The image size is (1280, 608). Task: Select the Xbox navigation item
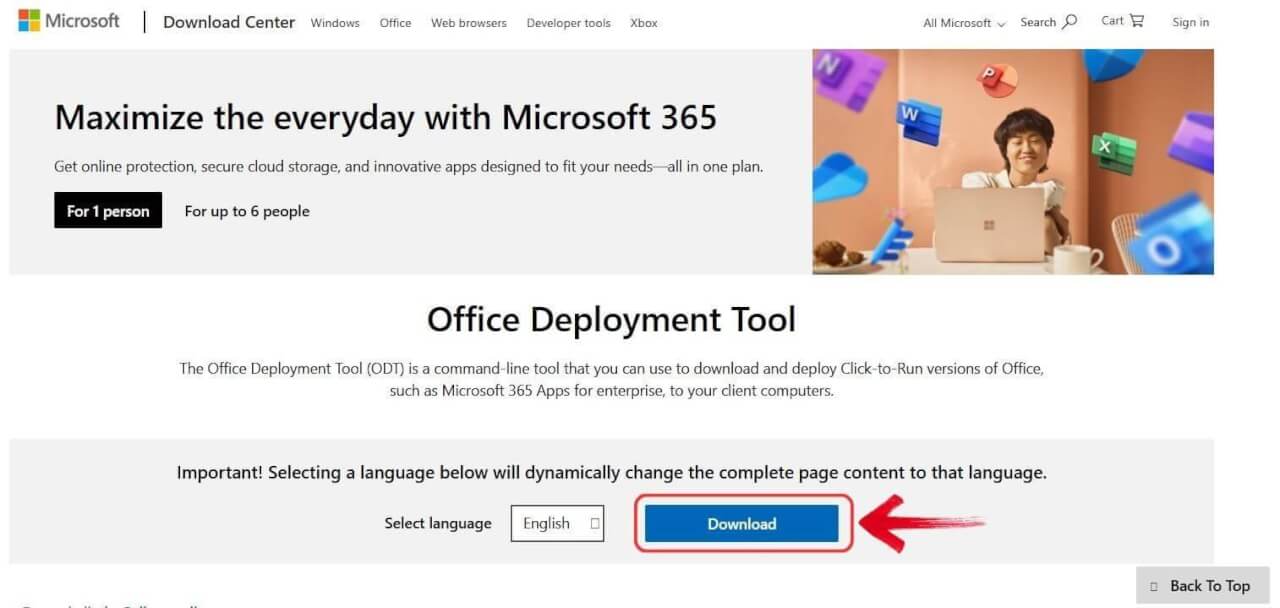pyautogui.click(x=643, y=23)
